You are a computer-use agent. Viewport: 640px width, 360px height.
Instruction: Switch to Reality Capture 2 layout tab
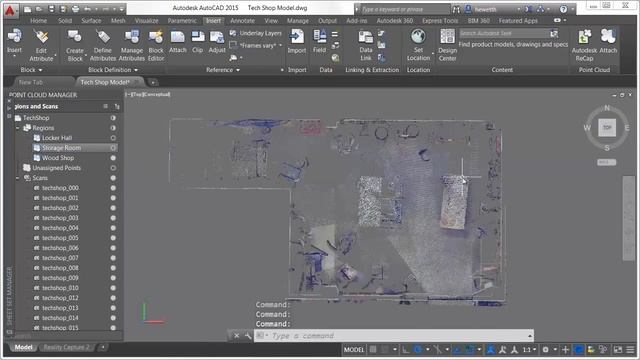click(67, 347)
